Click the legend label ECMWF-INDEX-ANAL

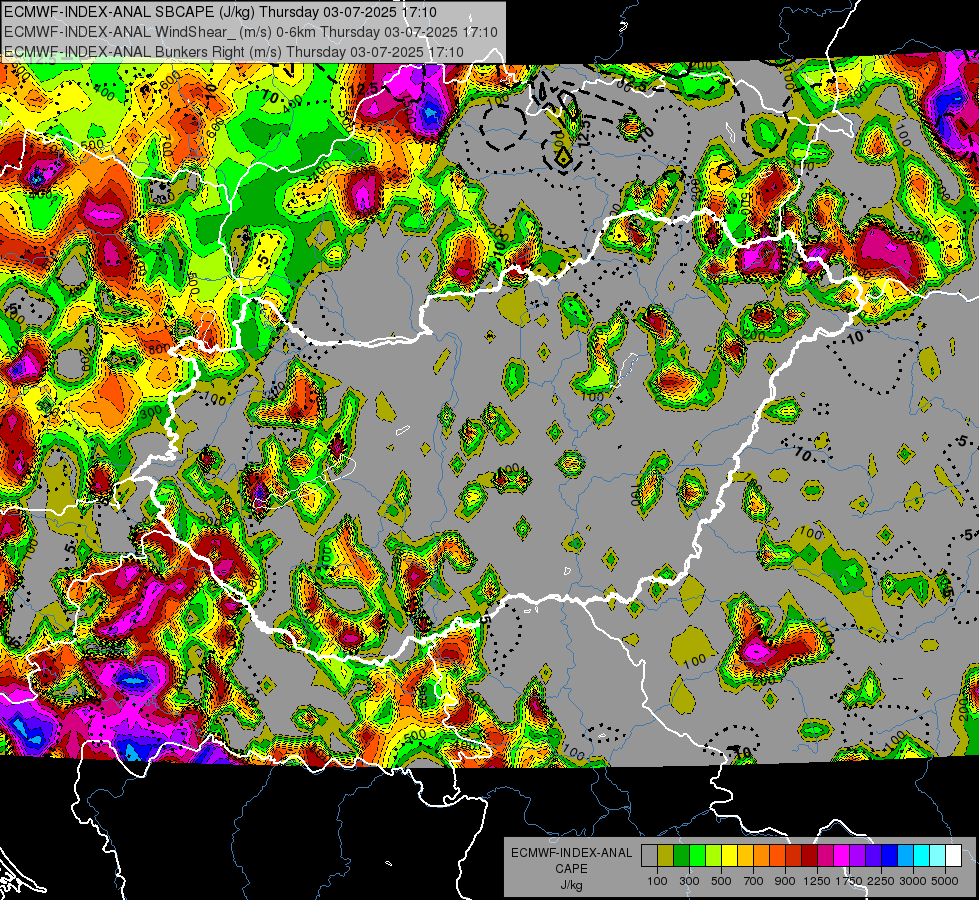[x=571, y=853]
